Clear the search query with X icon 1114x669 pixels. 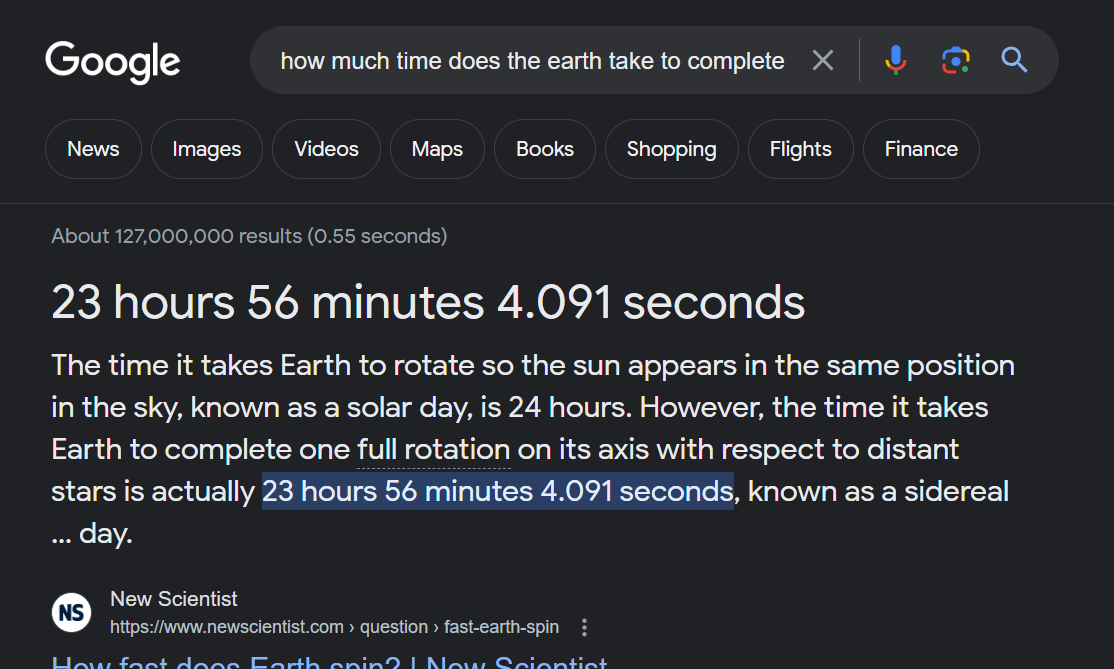tap(822, 61)
